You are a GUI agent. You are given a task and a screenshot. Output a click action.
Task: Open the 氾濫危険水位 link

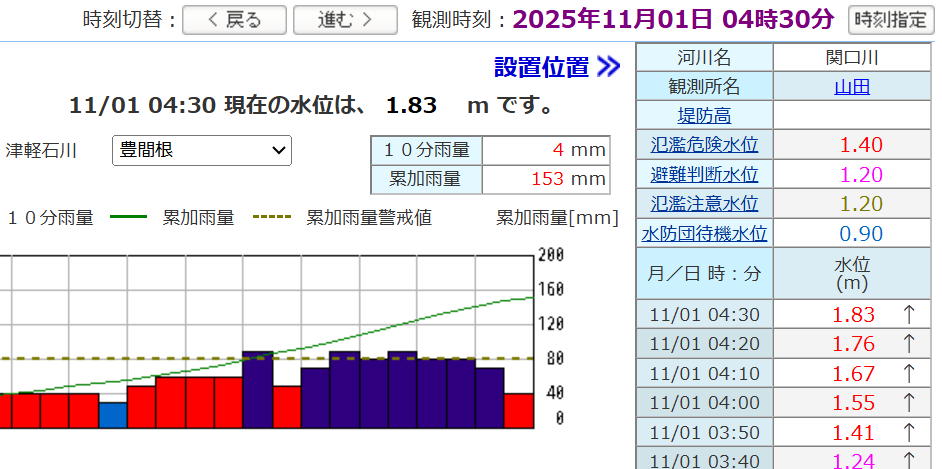click(704, 145)
